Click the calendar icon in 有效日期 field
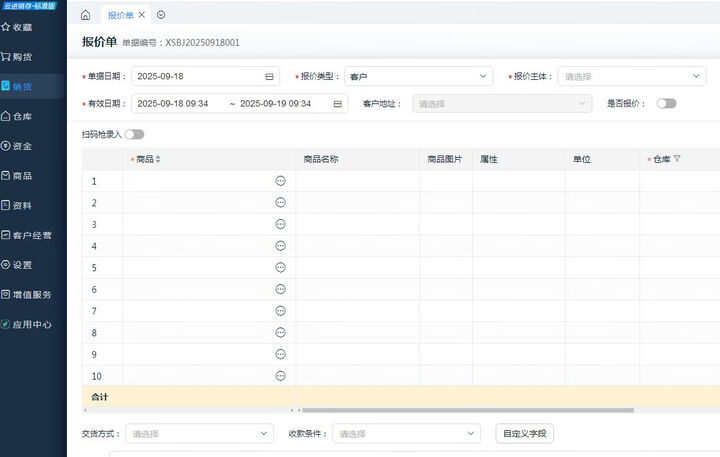 click(337, 103)
